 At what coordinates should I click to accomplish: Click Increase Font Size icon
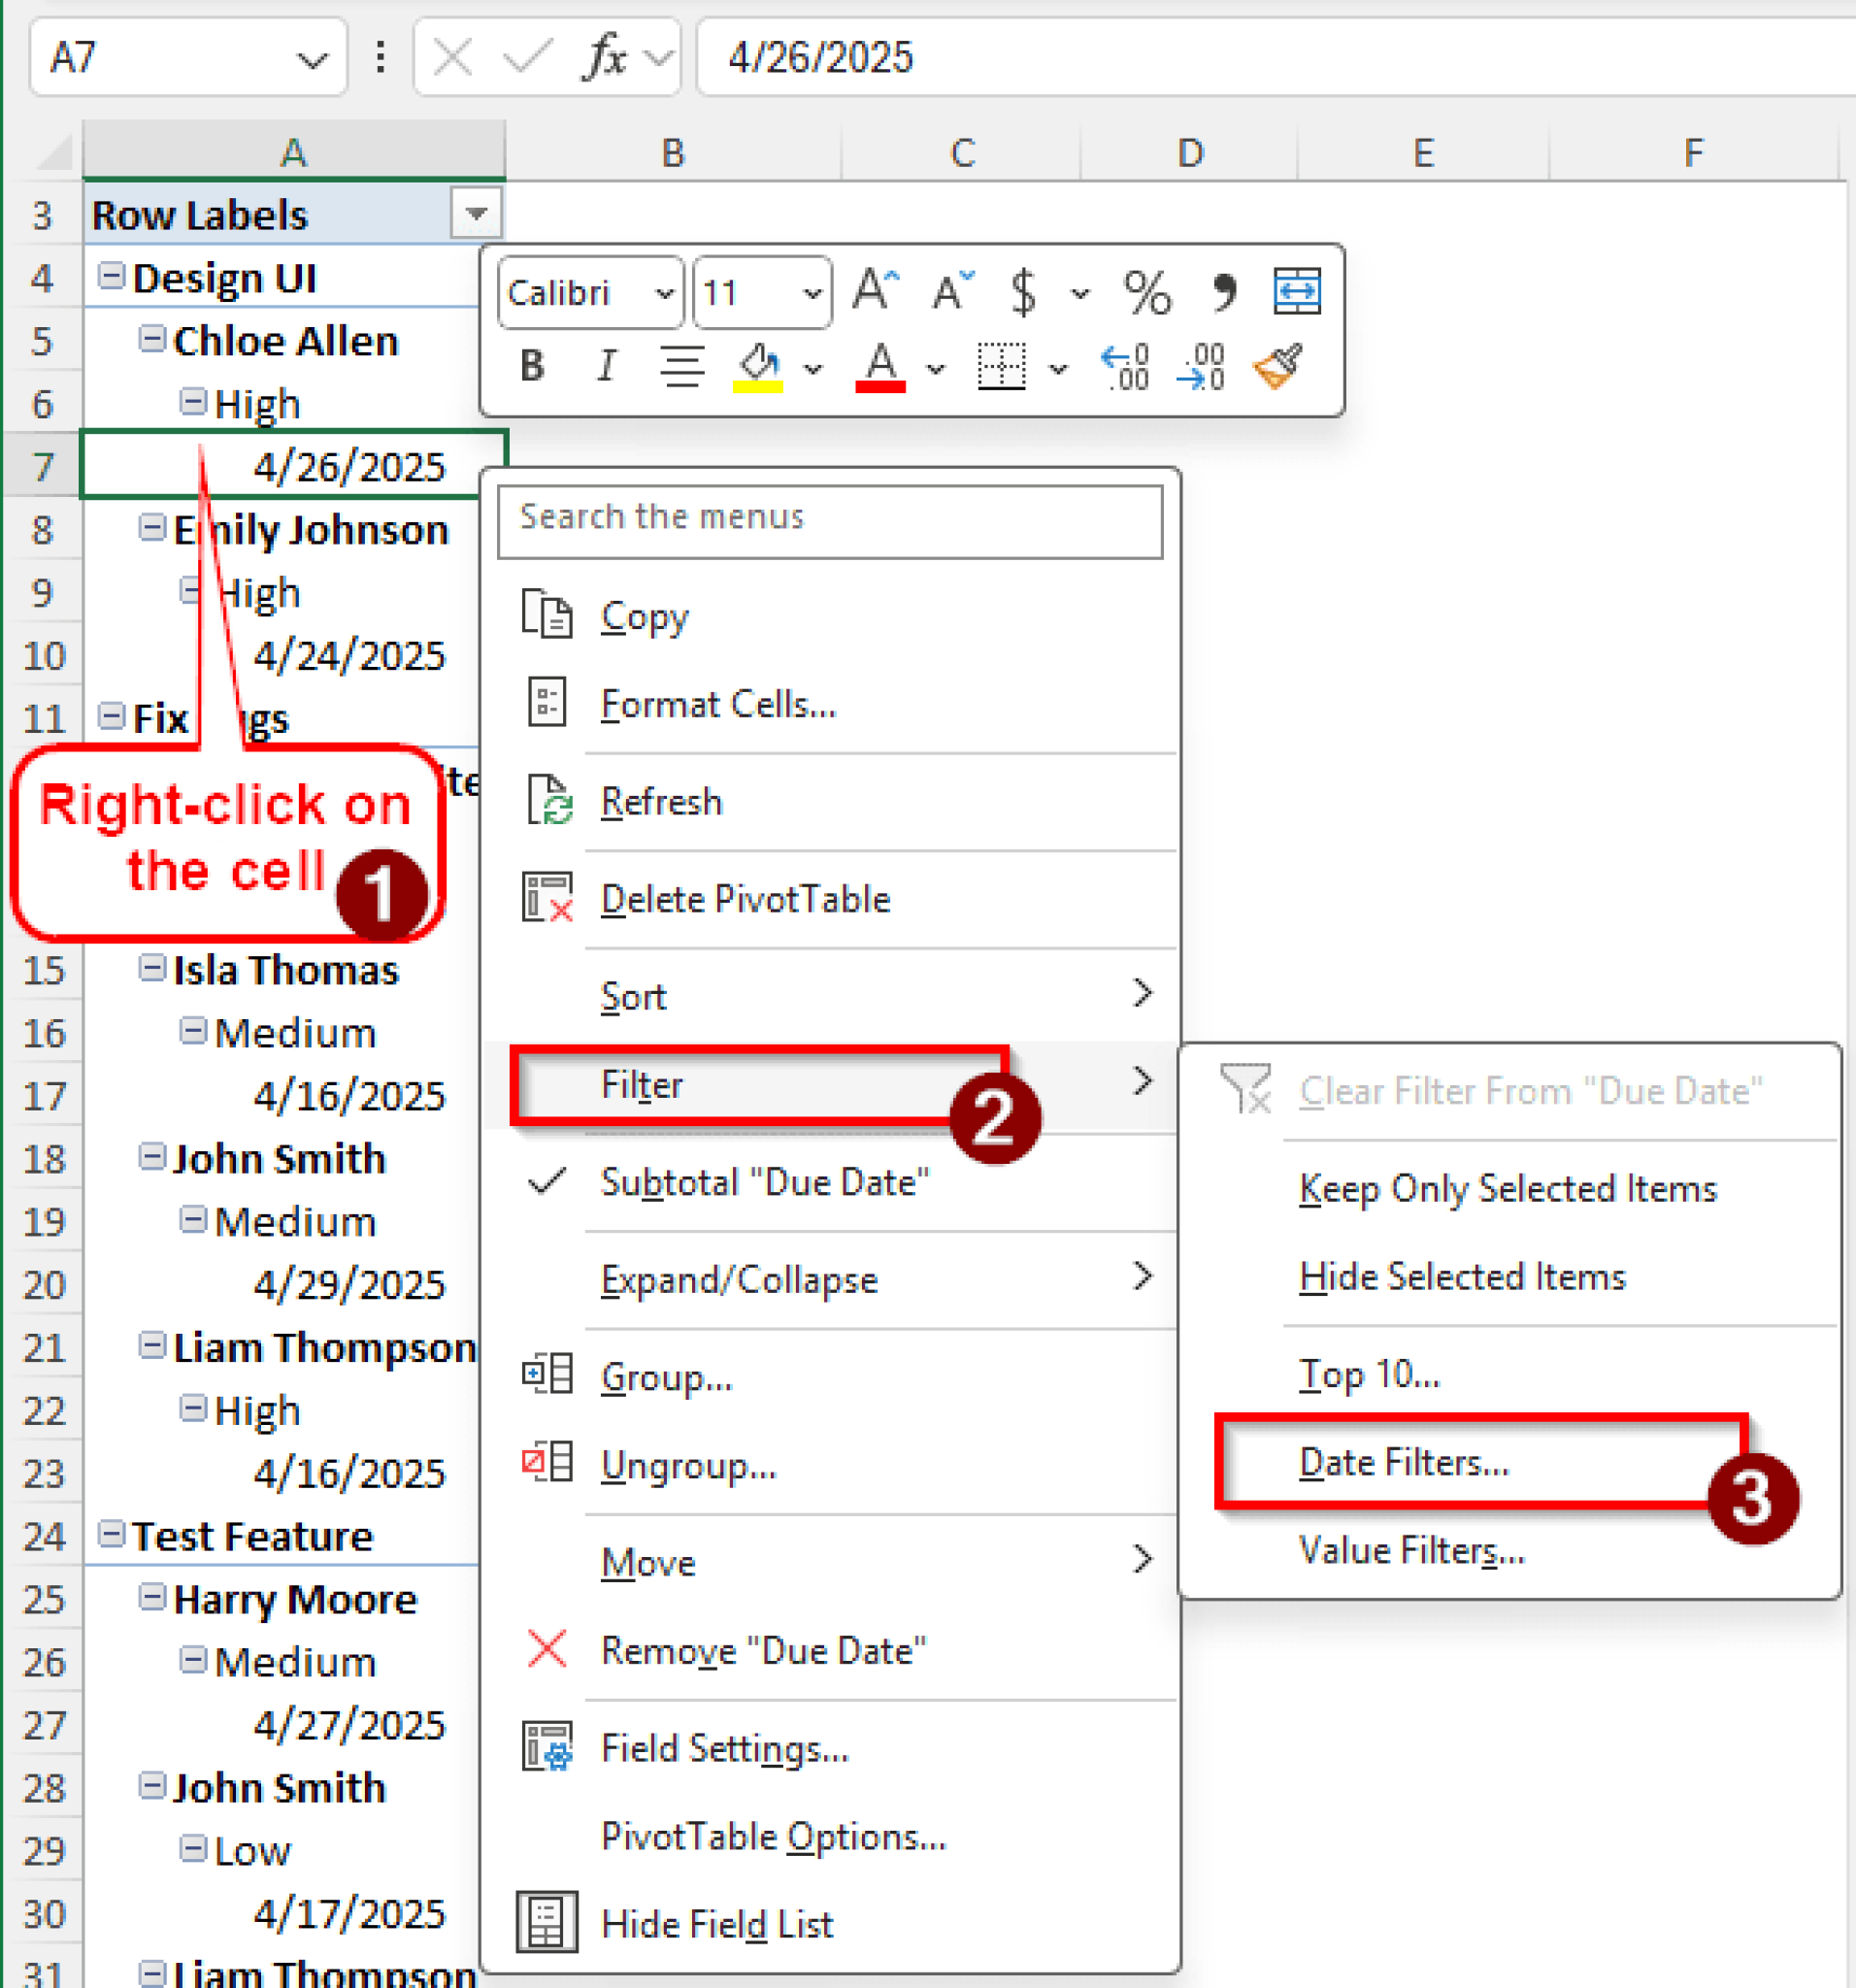tap(875, 291)
